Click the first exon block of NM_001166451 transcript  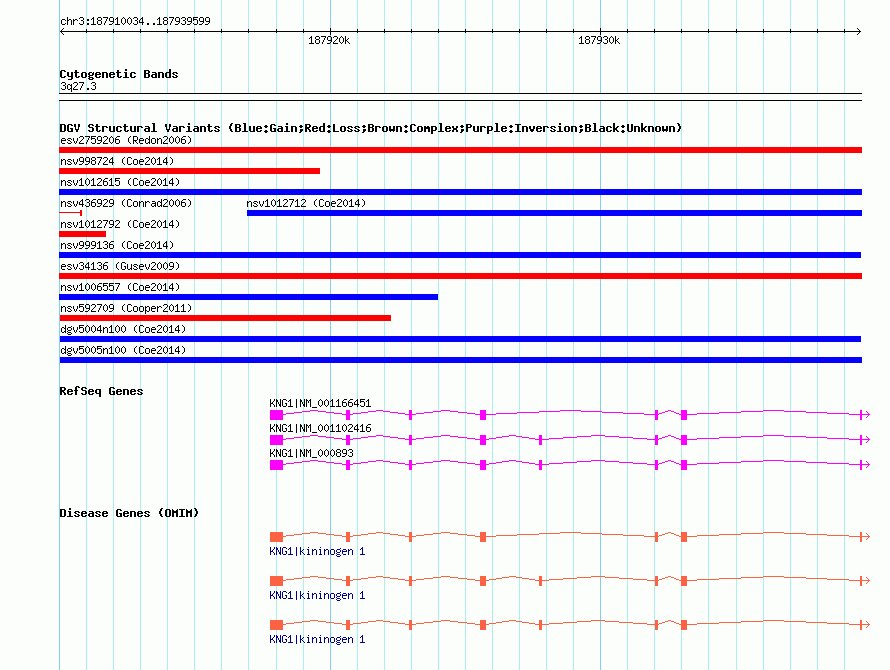pyautogui.click(x=276, y=415)
